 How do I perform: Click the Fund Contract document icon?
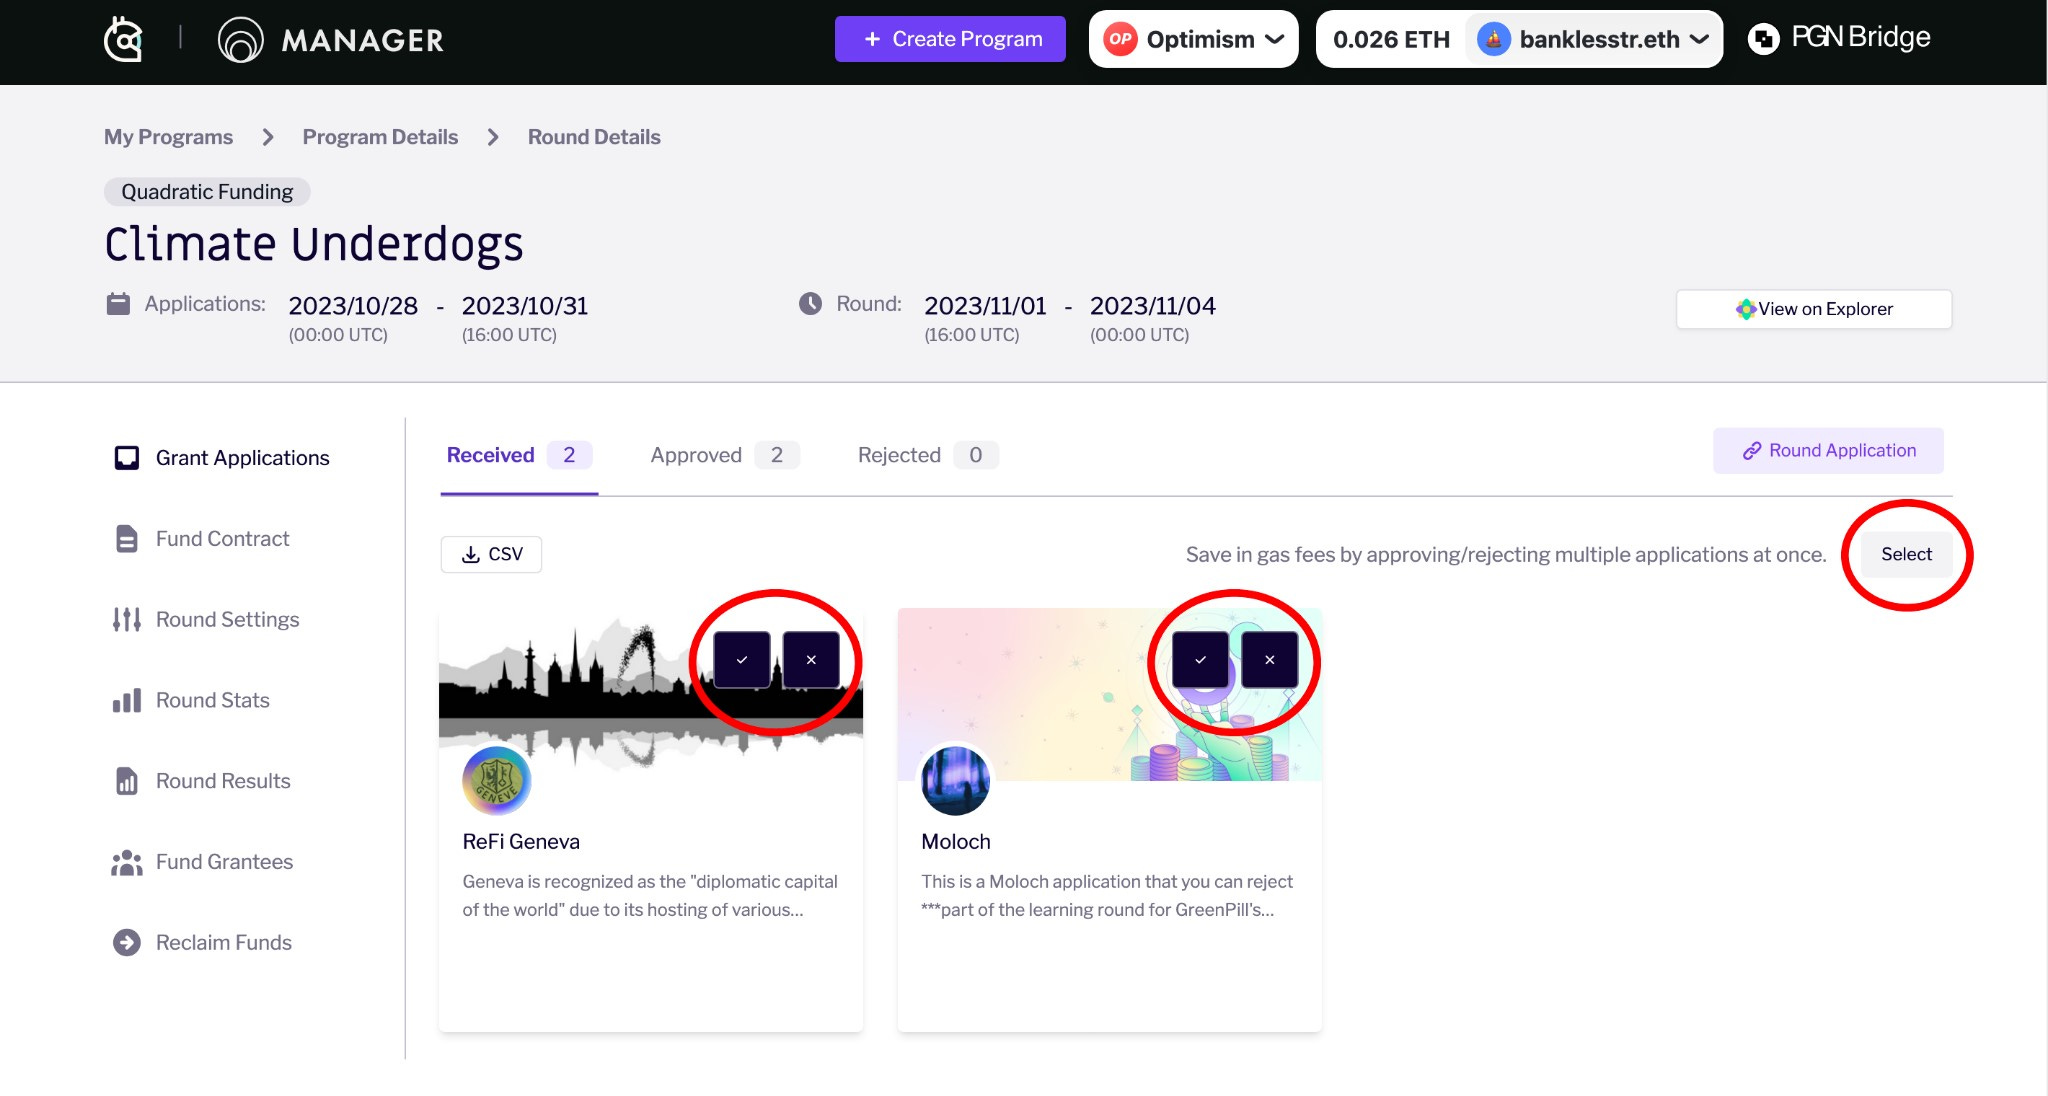pos(127,539)
